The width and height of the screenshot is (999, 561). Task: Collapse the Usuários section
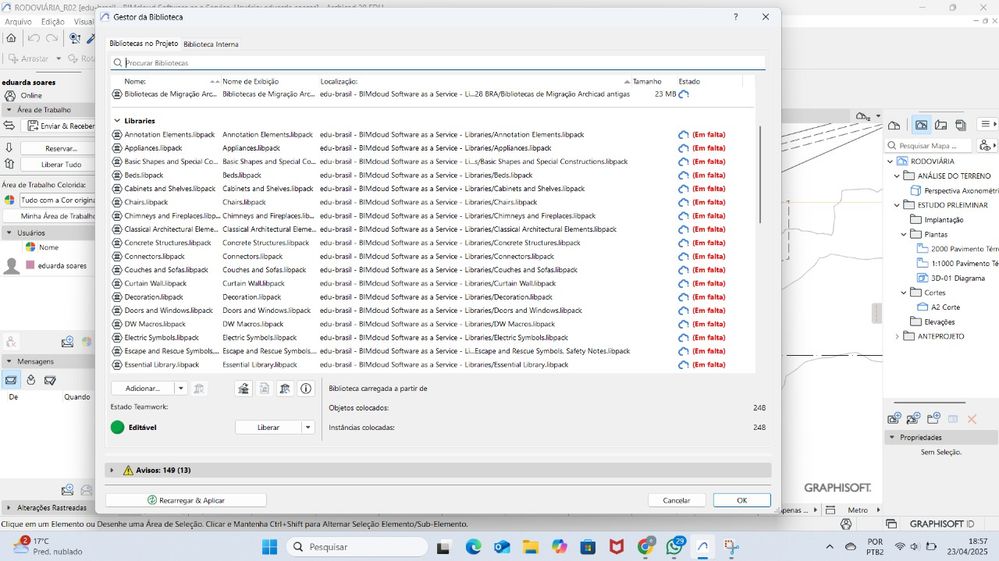coord(9,233)
